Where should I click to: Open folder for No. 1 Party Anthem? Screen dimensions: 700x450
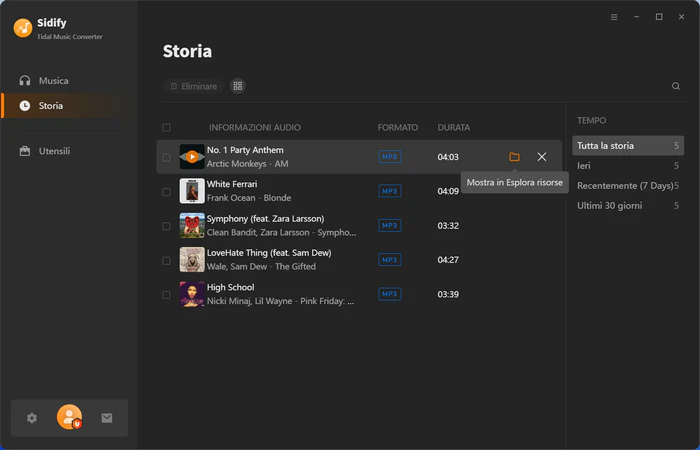[514, 157]
